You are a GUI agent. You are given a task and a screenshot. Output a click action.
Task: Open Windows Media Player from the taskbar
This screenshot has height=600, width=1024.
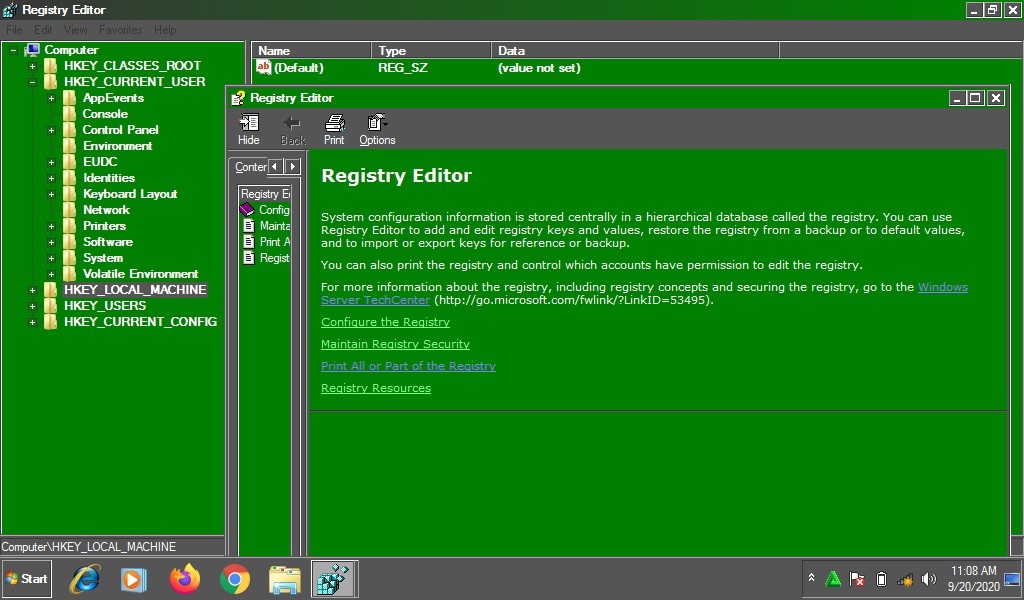[x=135, y=579]
